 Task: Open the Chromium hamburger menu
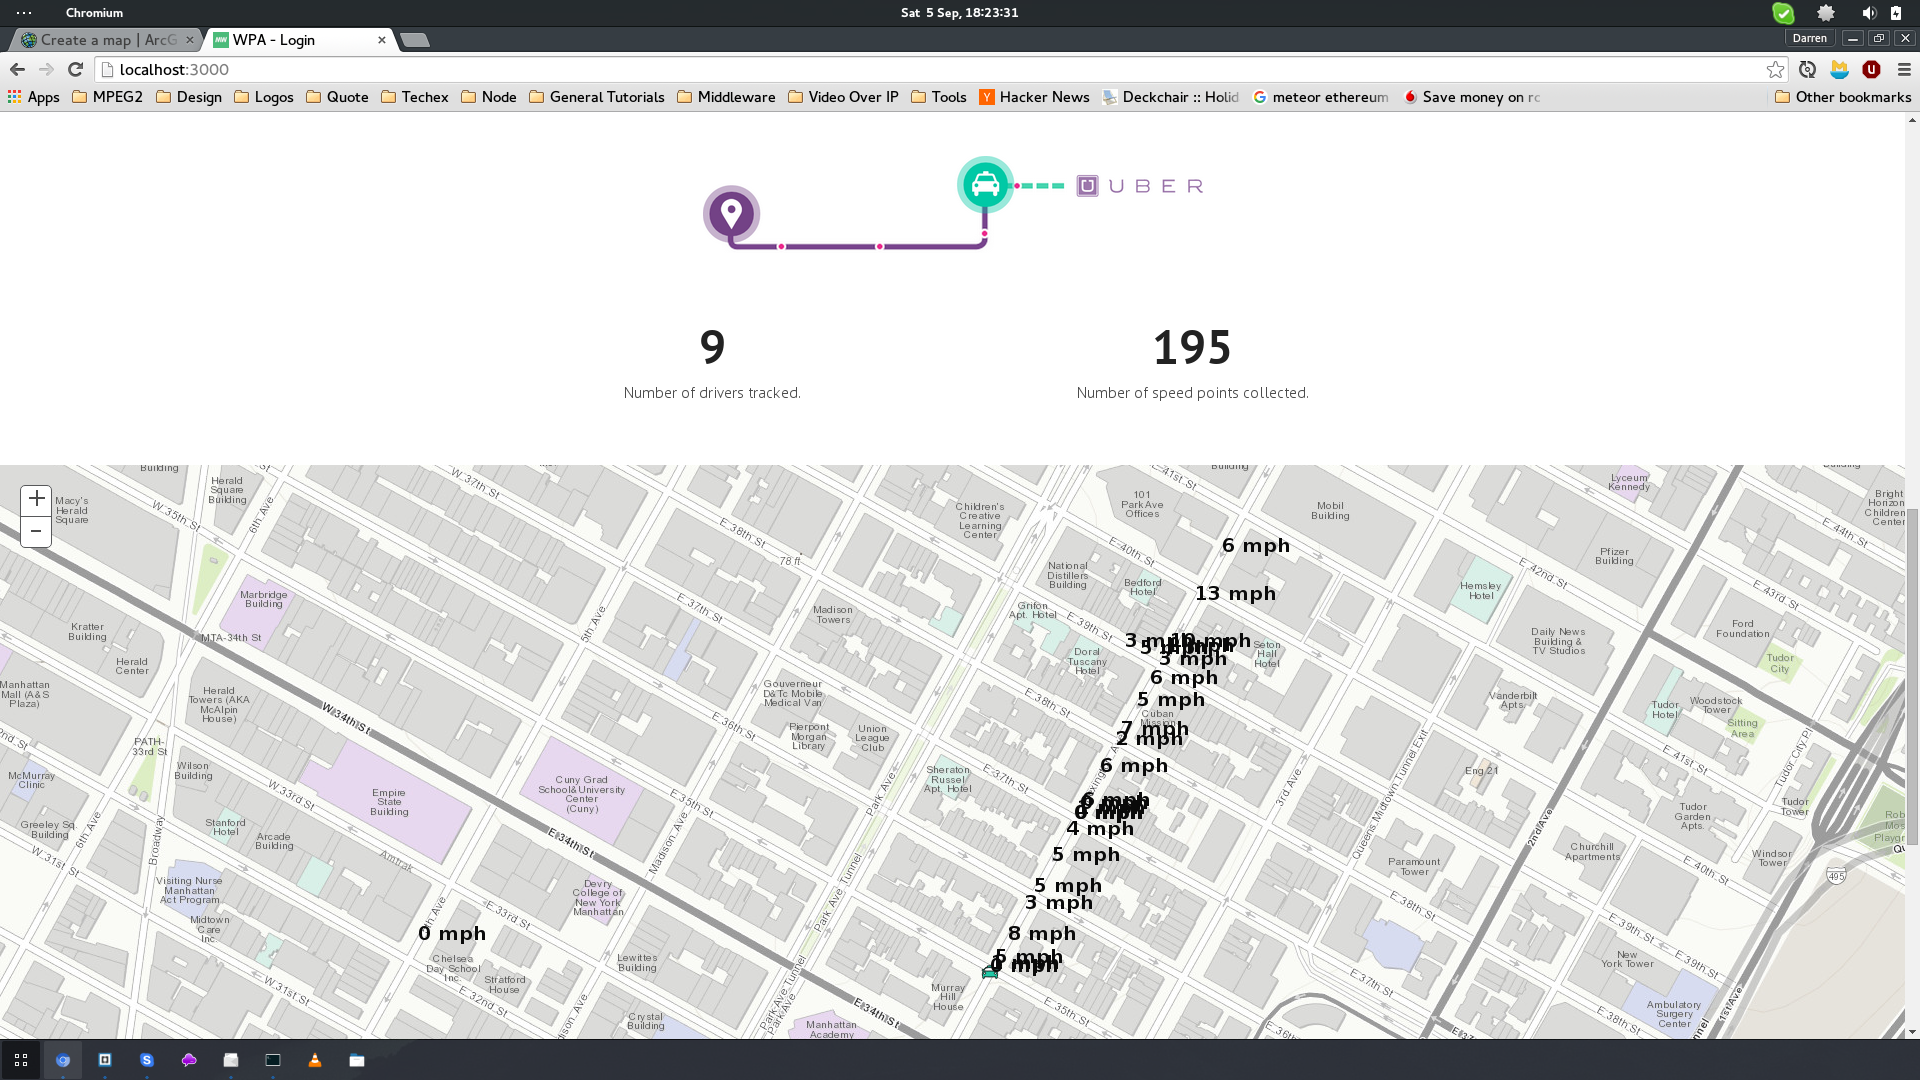click(x=1904, y=69)
